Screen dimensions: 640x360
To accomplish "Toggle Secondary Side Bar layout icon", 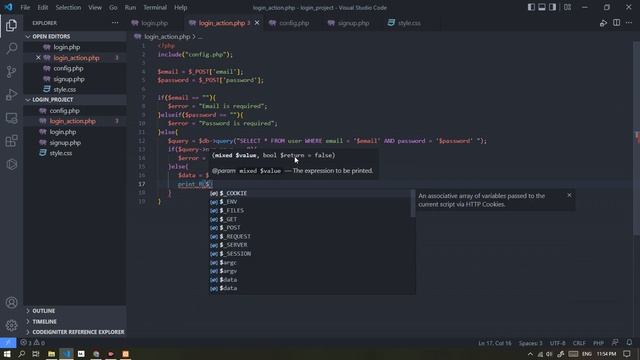I will coord(552,7).
